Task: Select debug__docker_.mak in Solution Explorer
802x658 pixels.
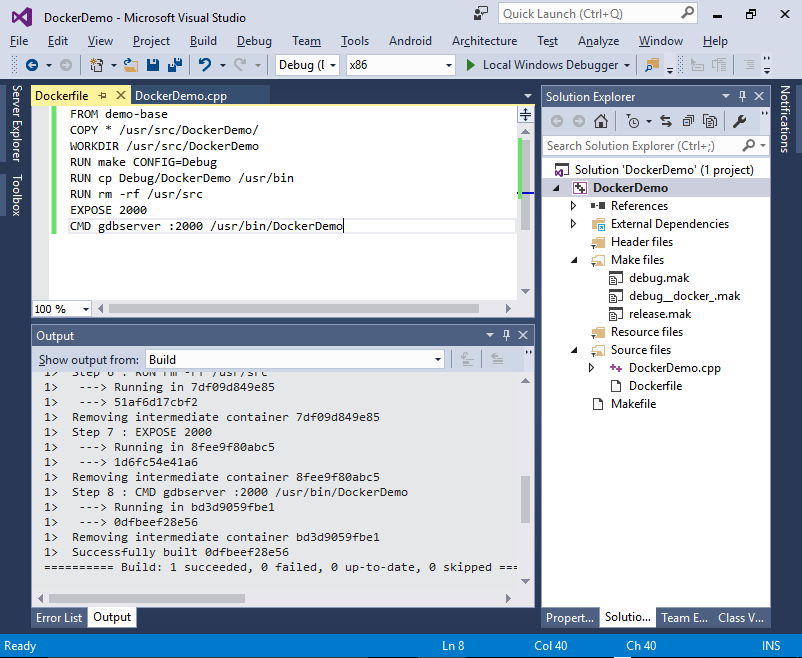Action: (684, 296)
